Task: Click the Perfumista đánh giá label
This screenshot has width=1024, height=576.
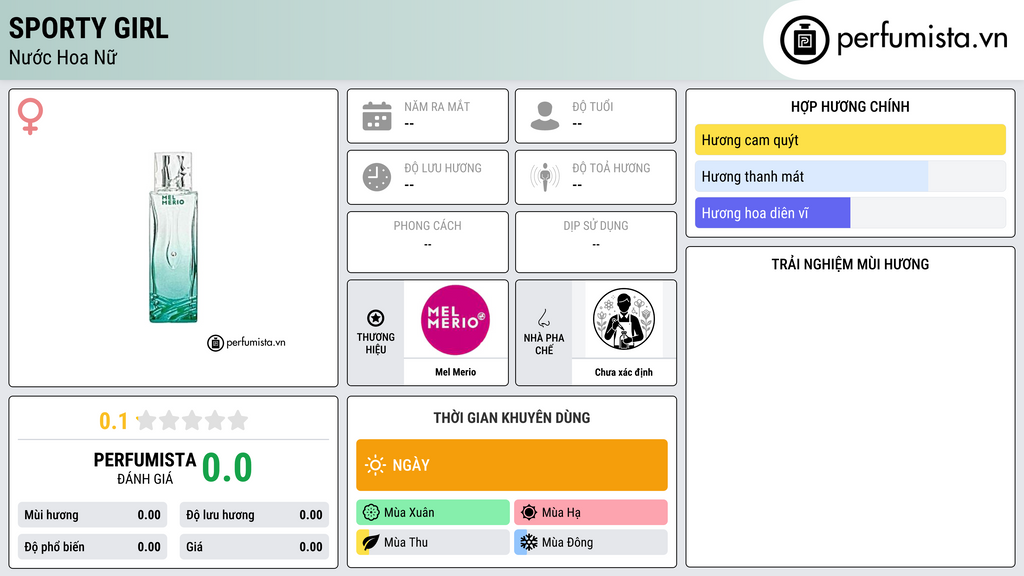Action: (145, 468)
